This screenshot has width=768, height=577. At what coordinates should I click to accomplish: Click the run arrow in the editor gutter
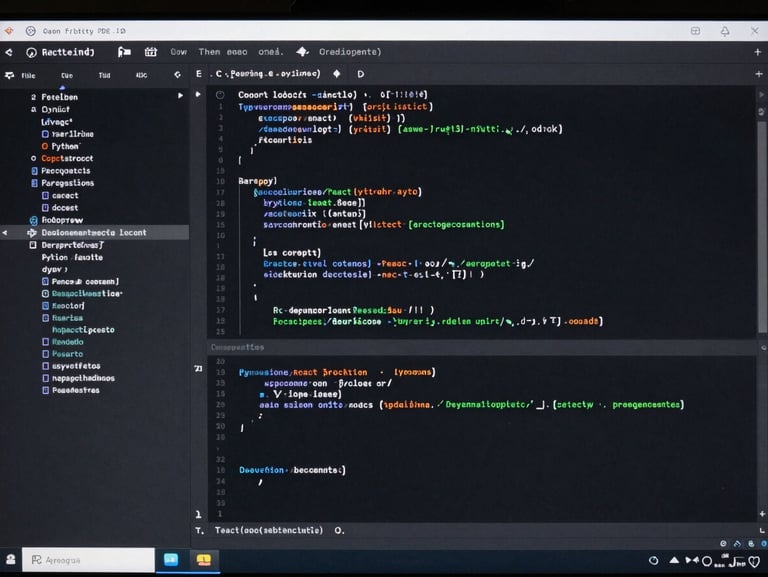click(x=198, y=94)
